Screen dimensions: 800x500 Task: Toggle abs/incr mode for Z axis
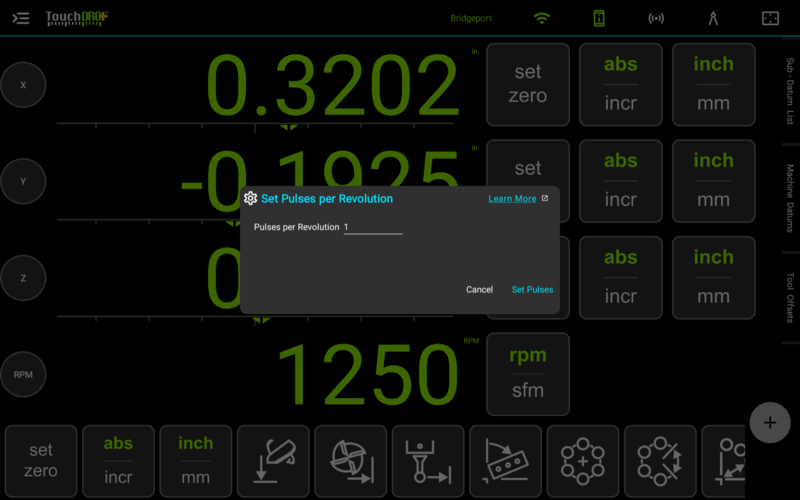[x=620, y=278]
